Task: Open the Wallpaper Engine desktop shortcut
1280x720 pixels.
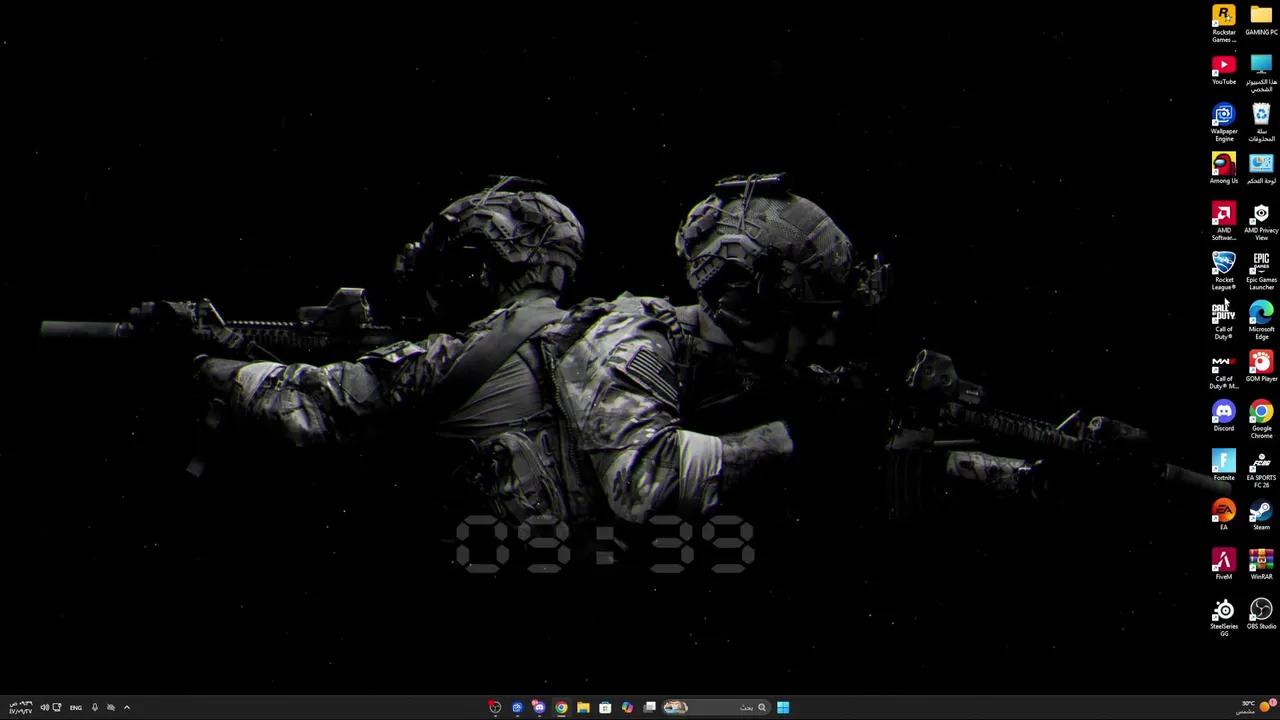Action: (1224, 124)
